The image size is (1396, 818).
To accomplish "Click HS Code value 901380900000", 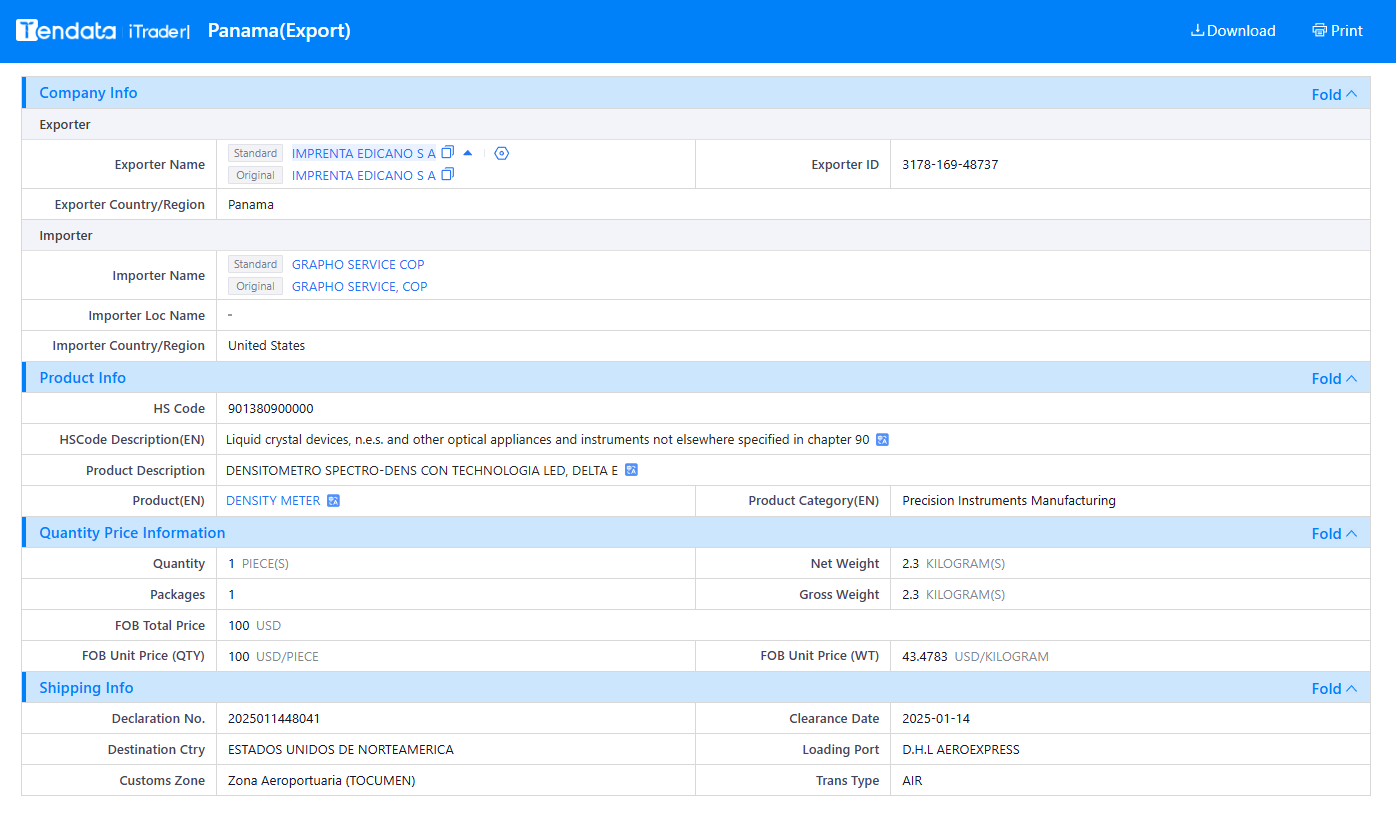I will click(x=271, y=408).
